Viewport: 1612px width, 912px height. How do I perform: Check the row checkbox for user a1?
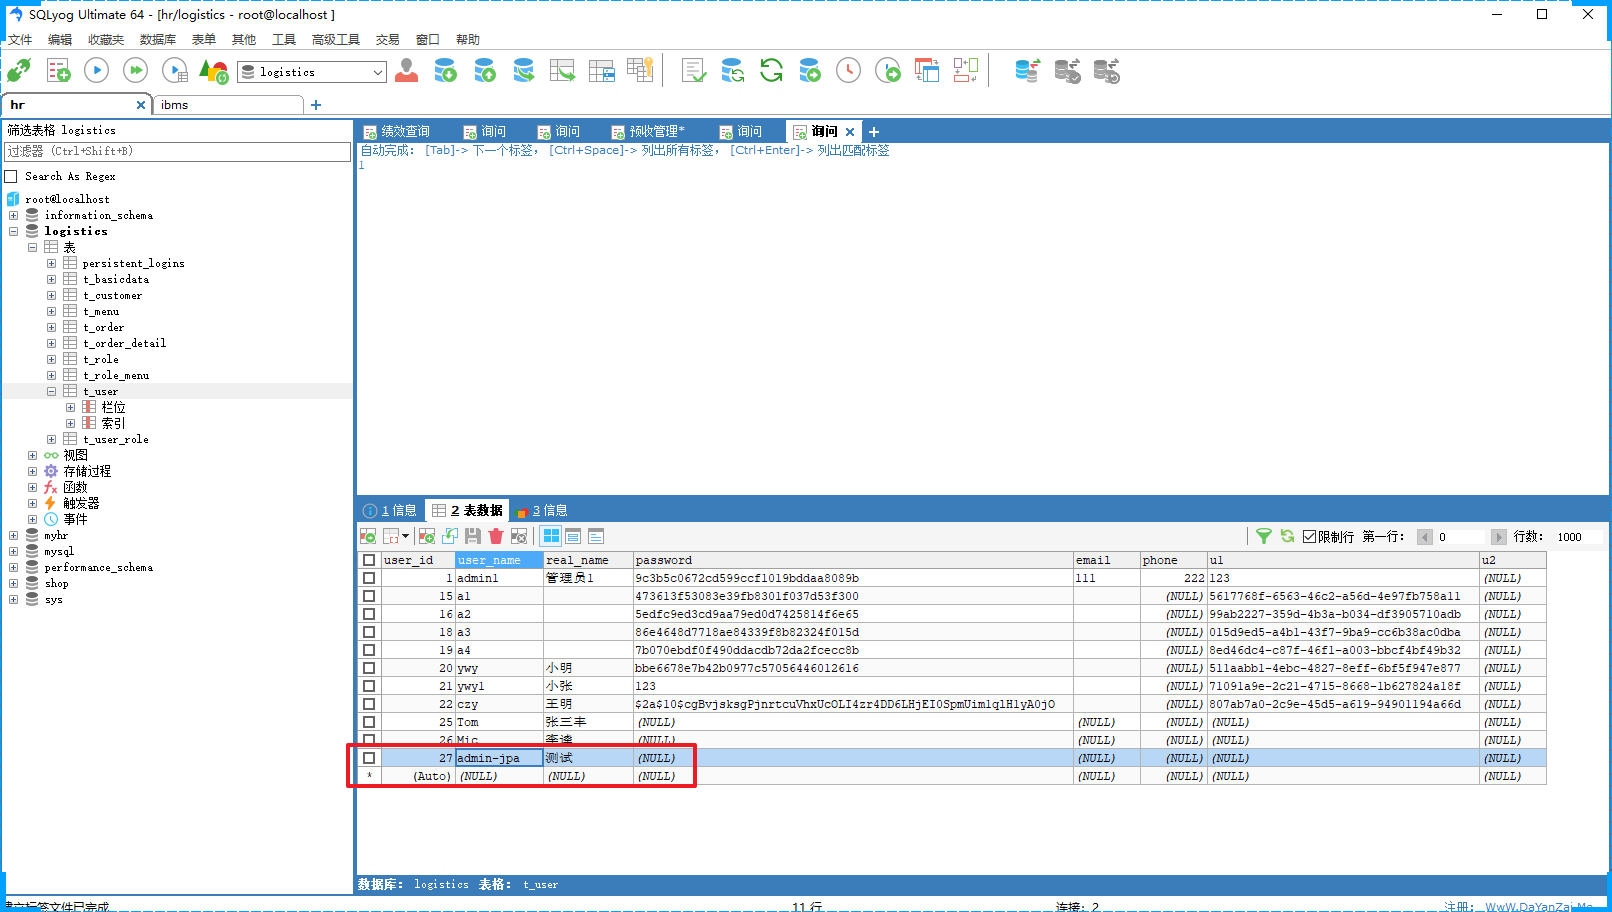click(369, 596)
